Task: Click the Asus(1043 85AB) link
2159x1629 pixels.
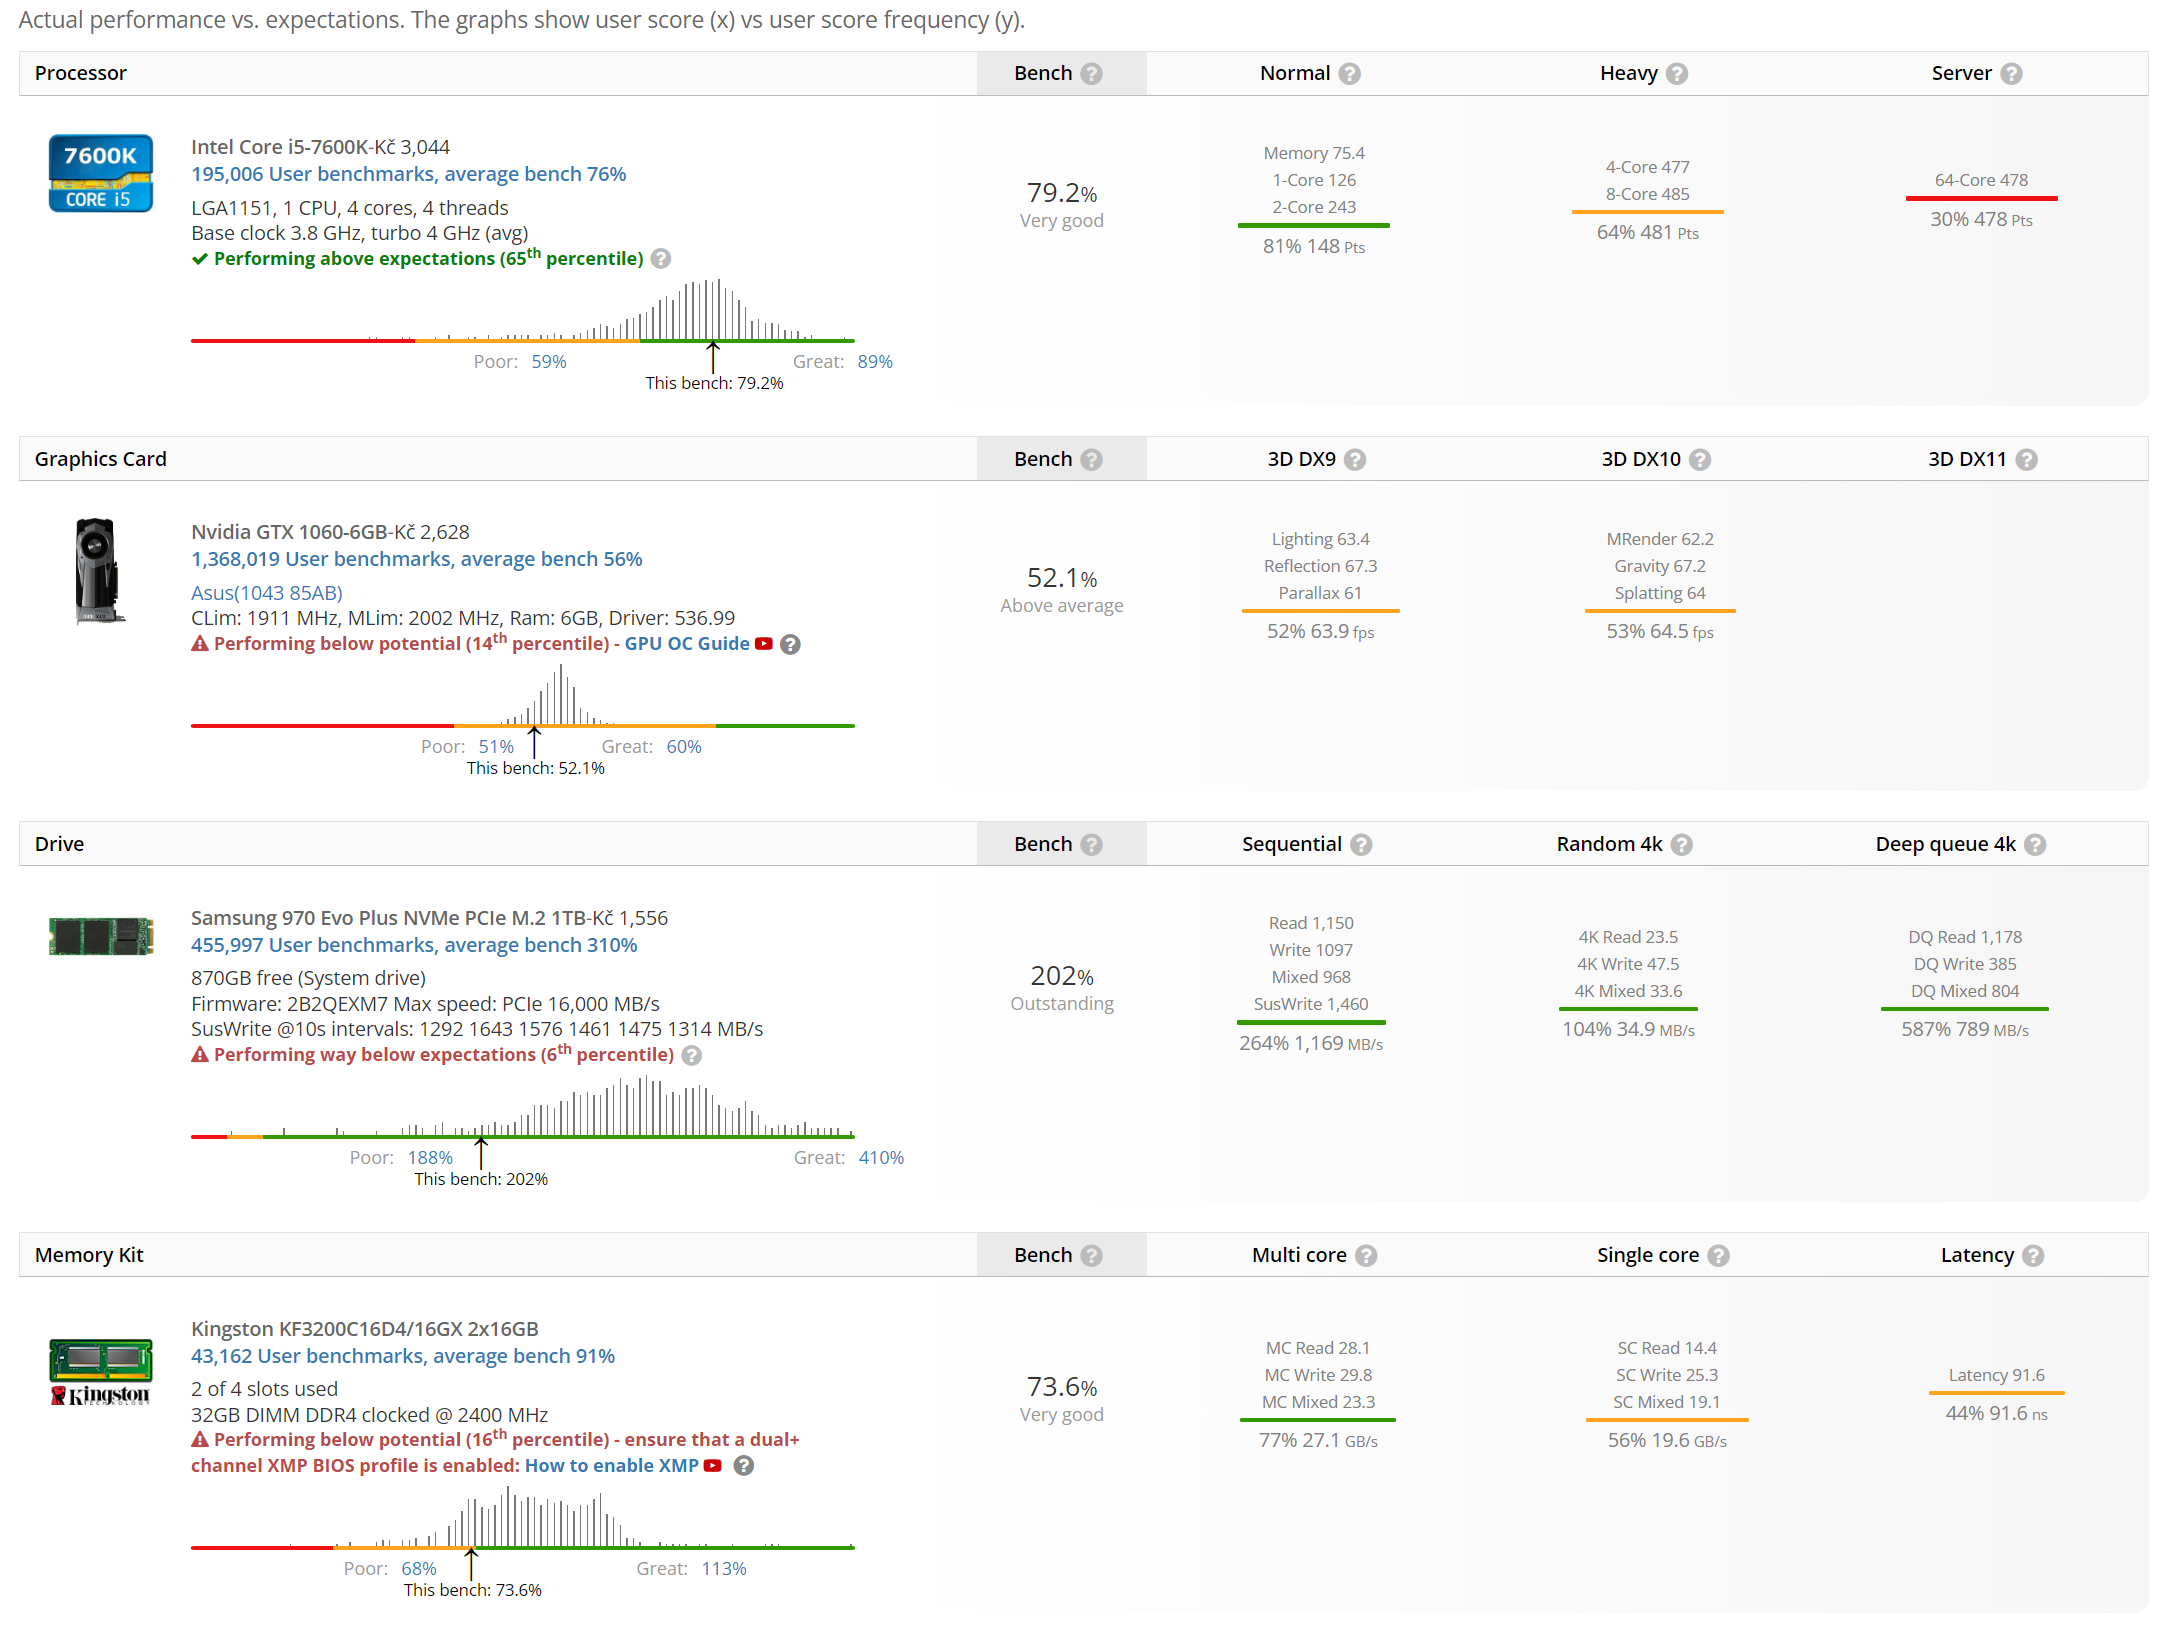Action: 266,593
